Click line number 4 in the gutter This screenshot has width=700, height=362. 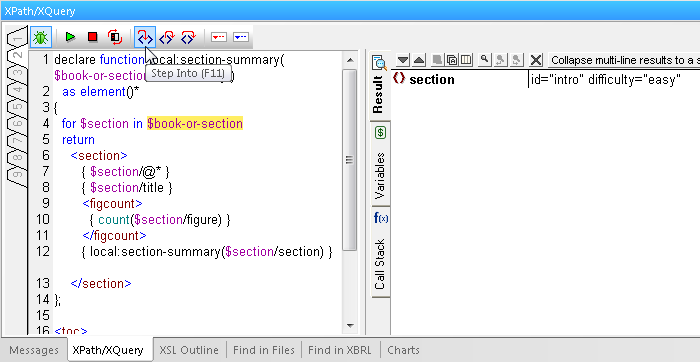click(x=46, y=124)
